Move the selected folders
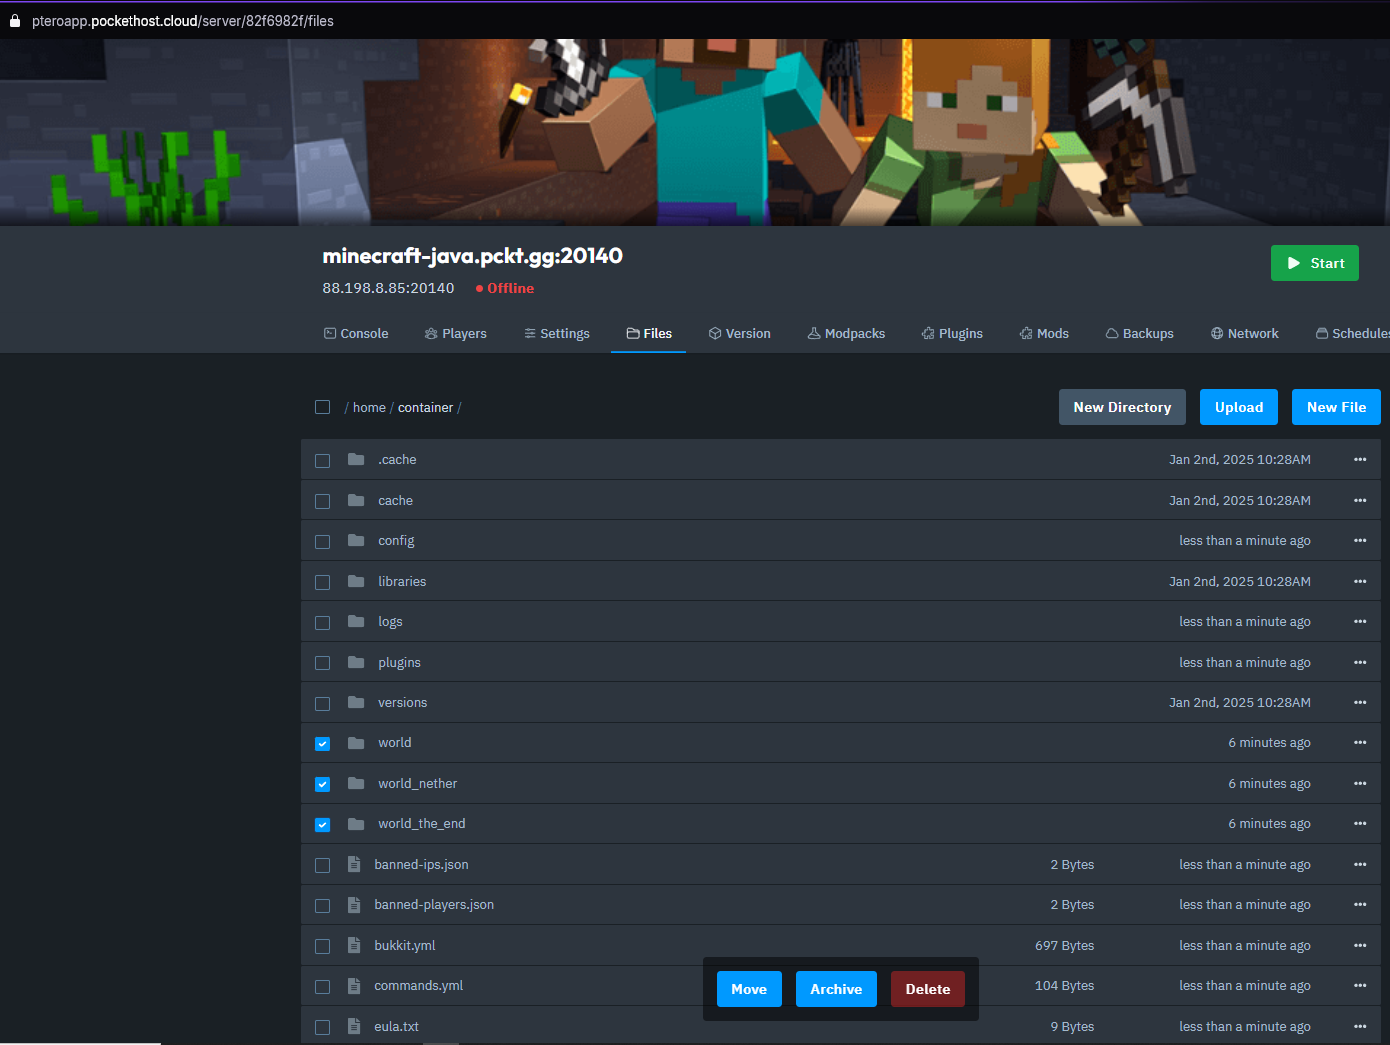The height and width of the screenshot is (1045, 1390). click(x=749, y=989)
